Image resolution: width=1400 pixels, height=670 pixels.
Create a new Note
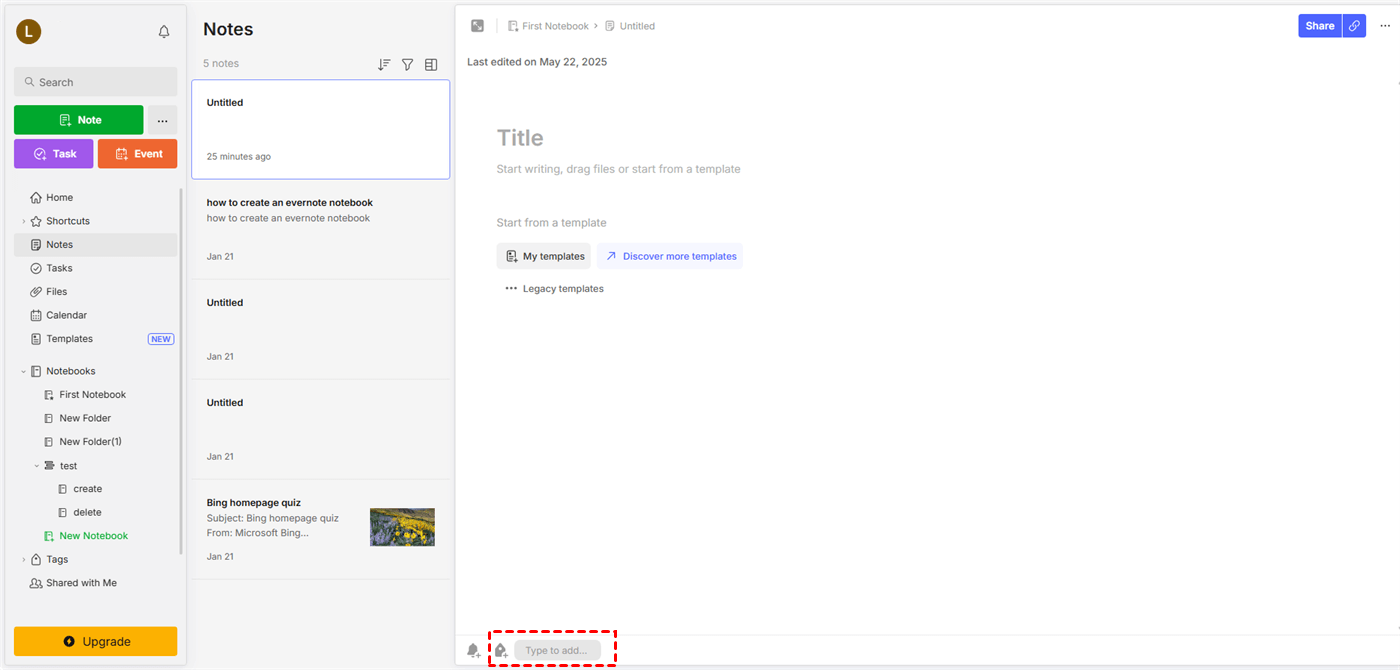(79, 120)
